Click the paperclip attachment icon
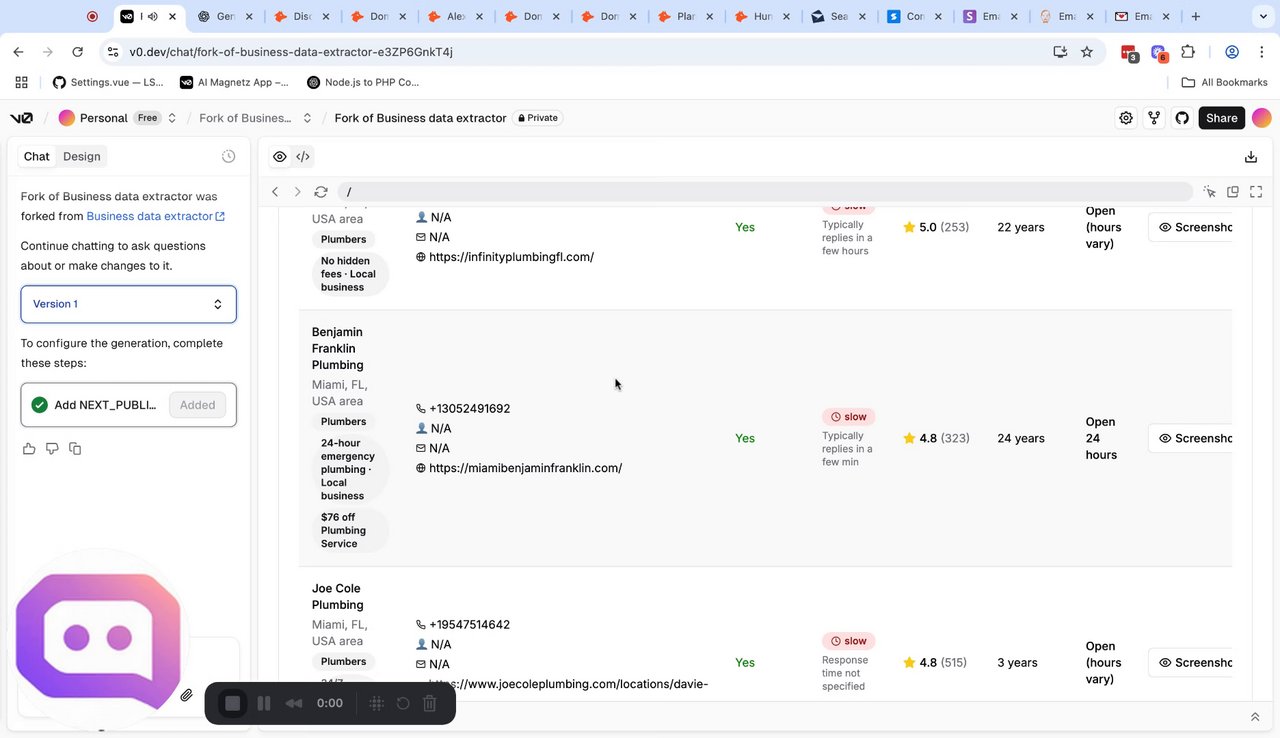 click(186, 695)
